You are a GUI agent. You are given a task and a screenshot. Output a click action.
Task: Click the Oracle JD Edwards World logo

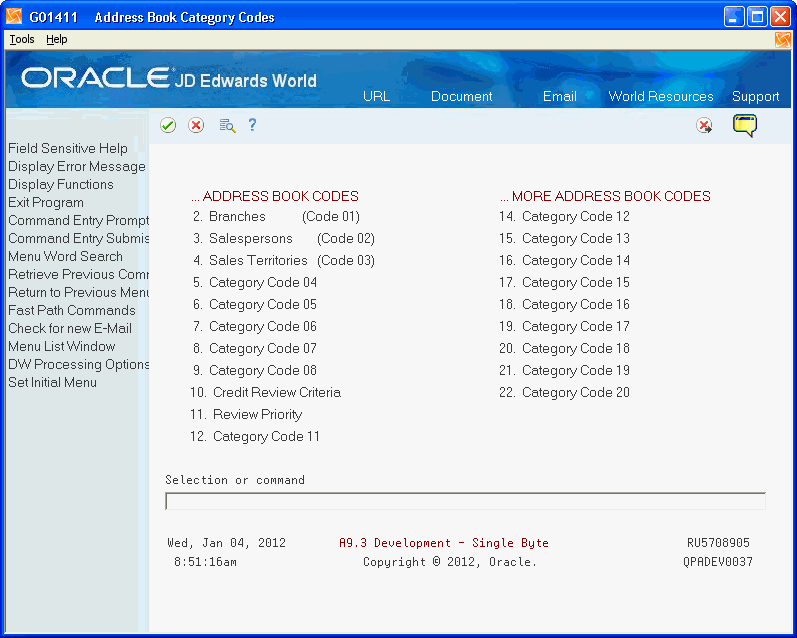coord(169,79)
